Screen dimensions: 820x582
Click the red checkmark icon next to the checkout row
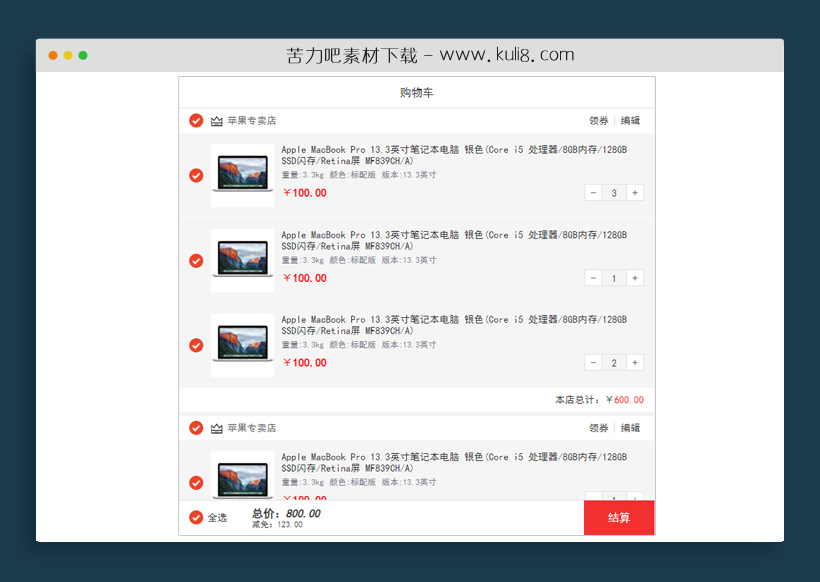click(196, 518)
